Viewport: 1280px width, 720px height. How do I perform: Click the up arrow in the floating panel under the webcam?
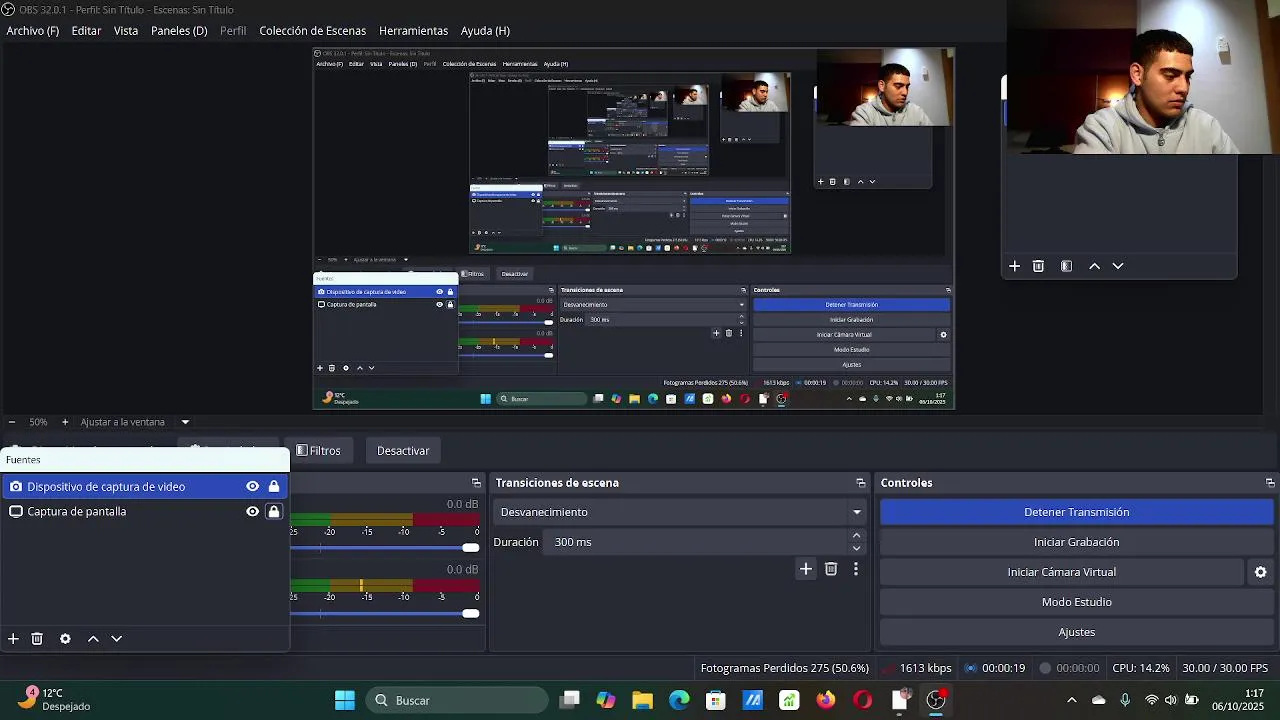[1094, 266]
